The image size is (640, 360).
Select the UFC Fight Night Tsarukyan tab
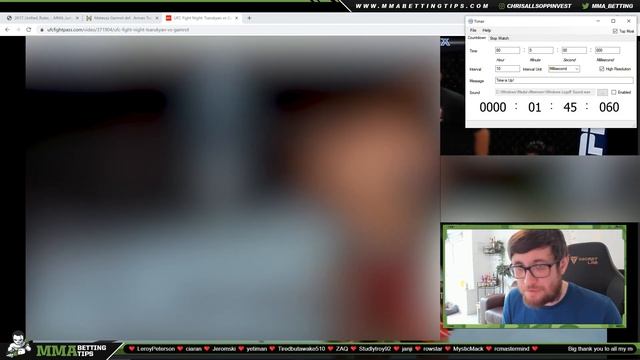click(x=202, y=18)
